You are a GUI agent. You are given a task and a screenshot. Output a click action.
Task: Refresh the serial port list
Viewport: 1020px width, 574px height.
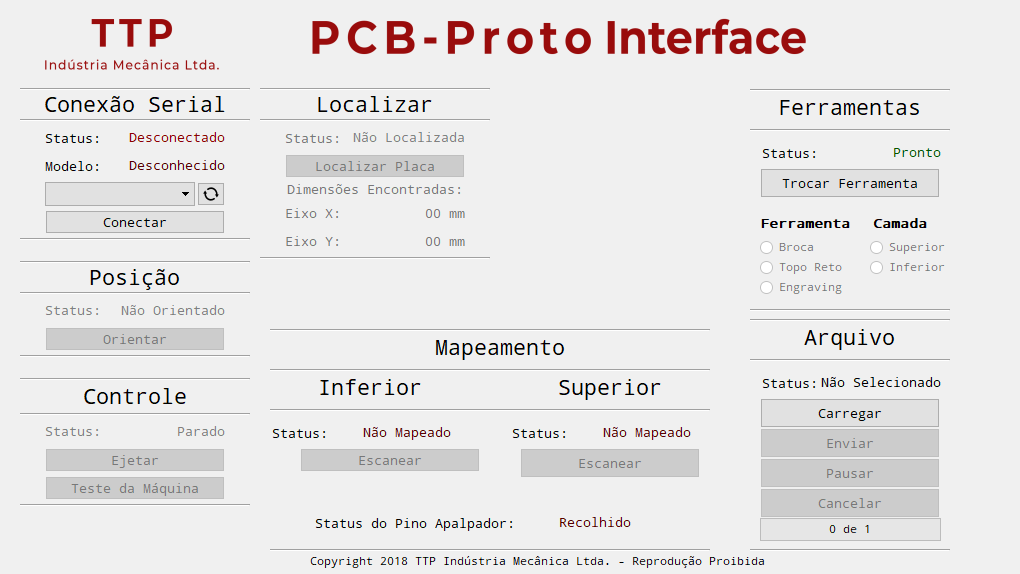tap(211, 194)
